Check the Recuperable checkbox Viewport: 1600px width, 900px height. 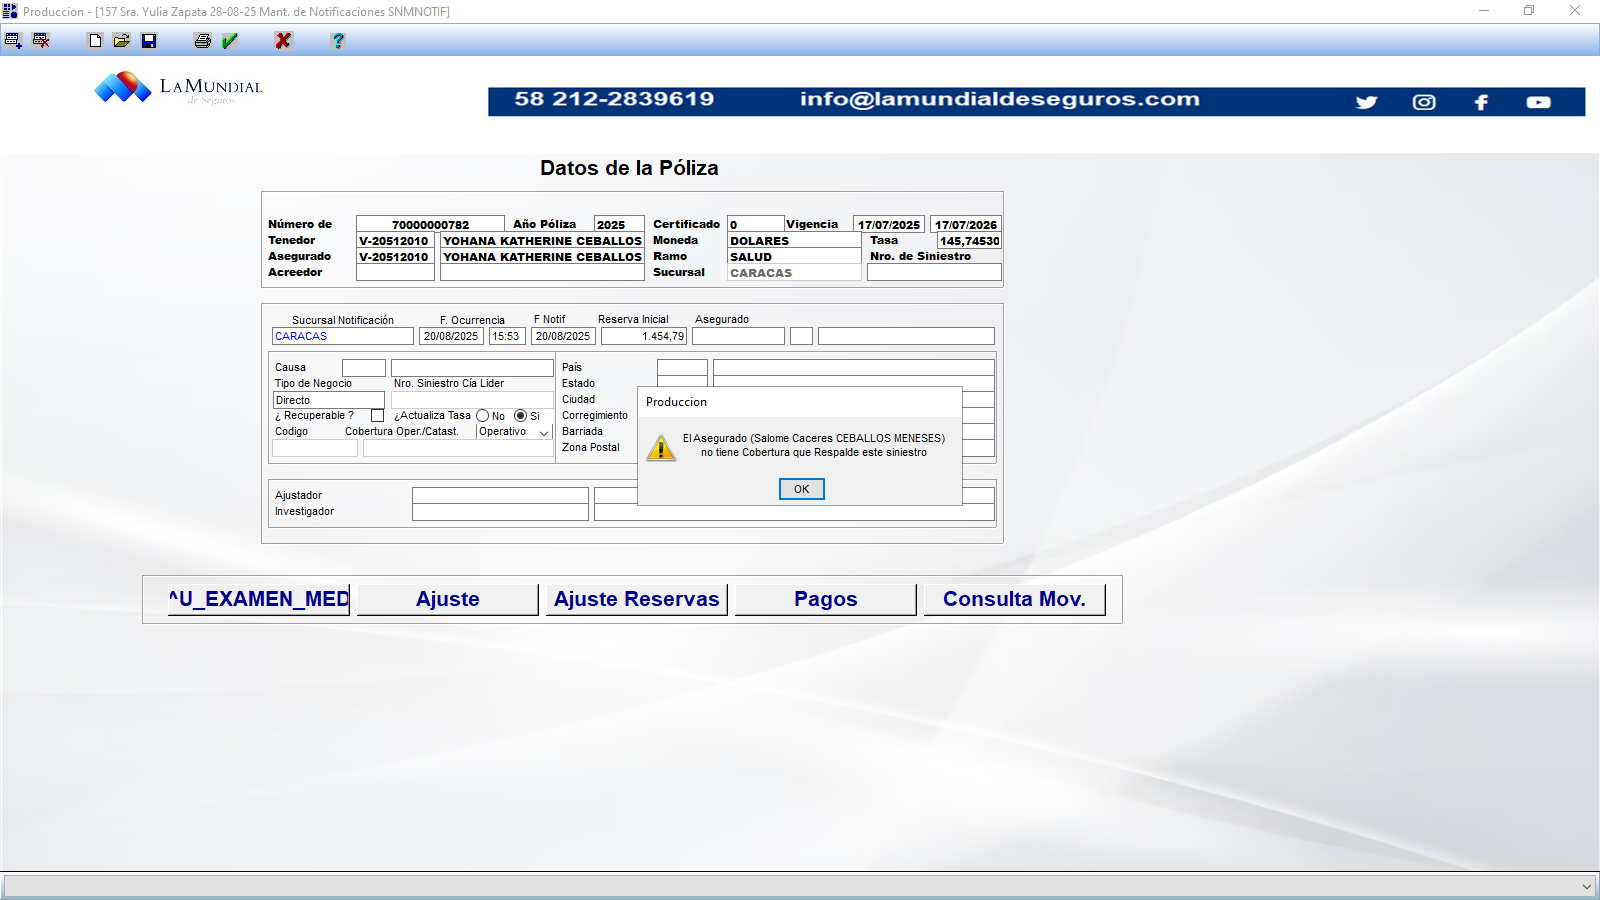click(377, 416)
